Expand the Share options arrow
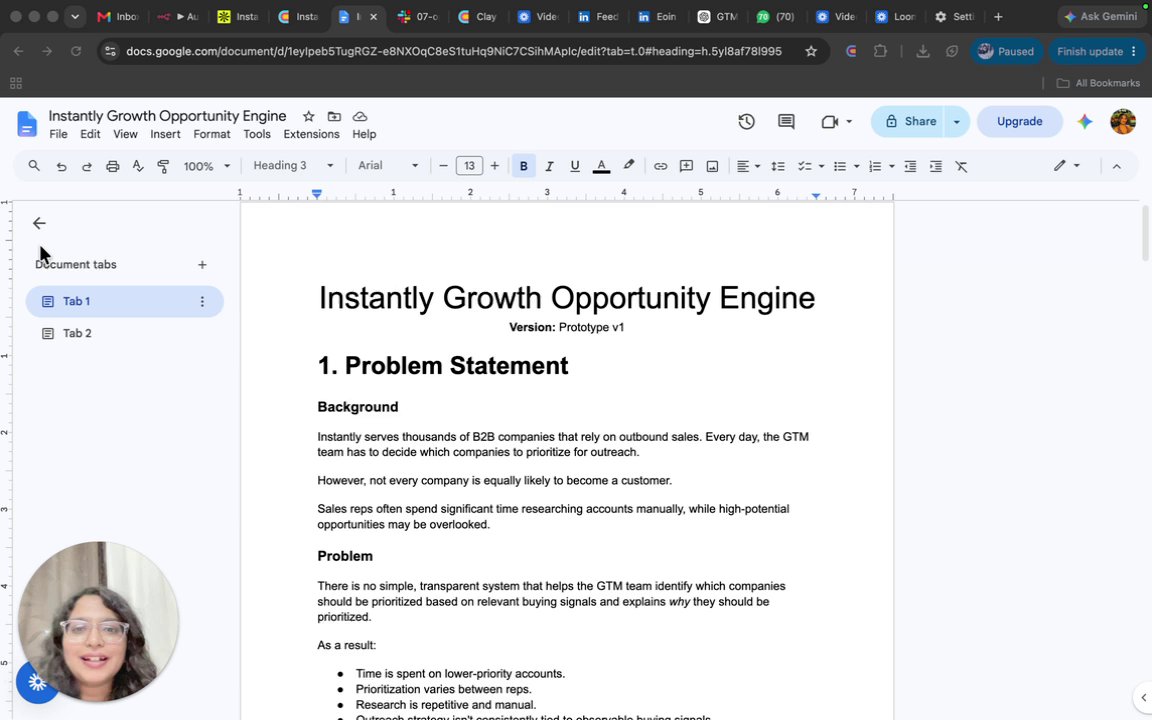1152x720 pixels. click(957, 121)
